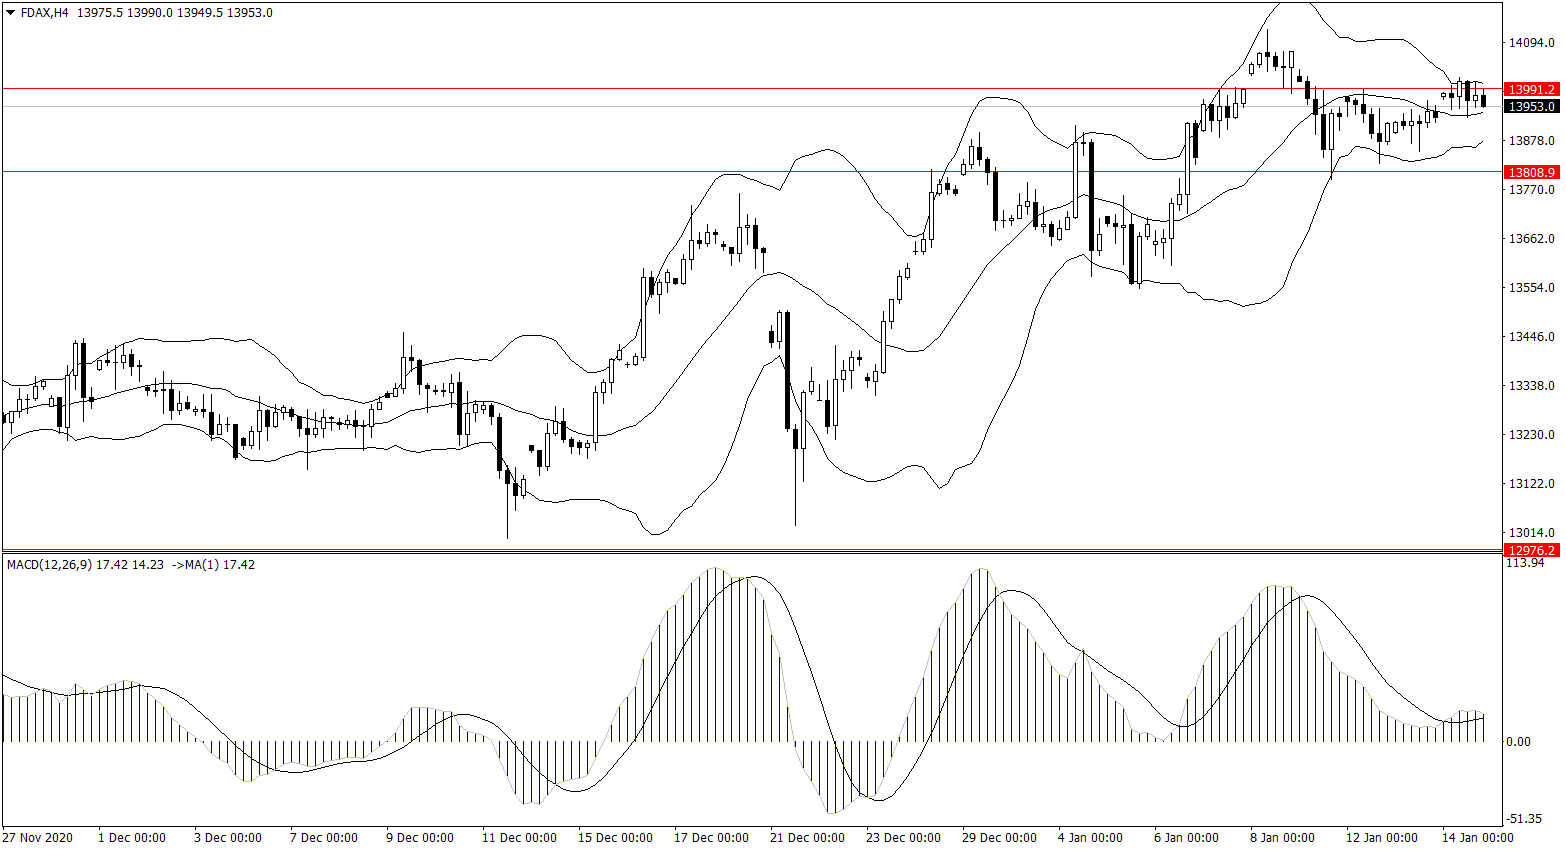The height and width of the screenshot is (850, 1566).
Task: Click the 113.94 MACD scale value
Action: (1525, 563)
